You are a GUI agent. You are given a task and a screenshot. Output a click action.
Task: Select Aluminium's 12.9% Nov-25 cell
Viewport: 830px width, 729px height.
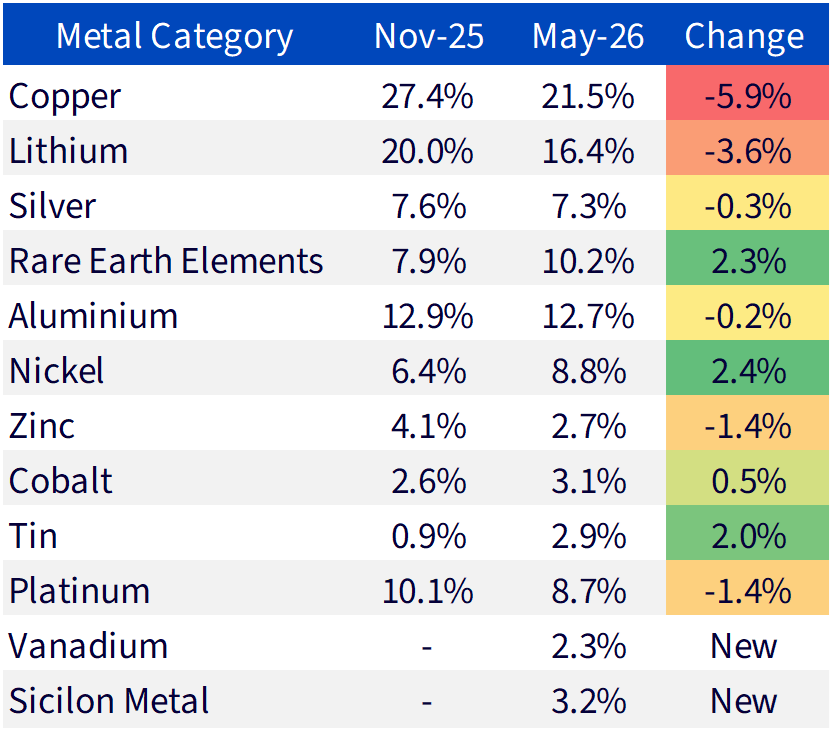tap(427, 317)
